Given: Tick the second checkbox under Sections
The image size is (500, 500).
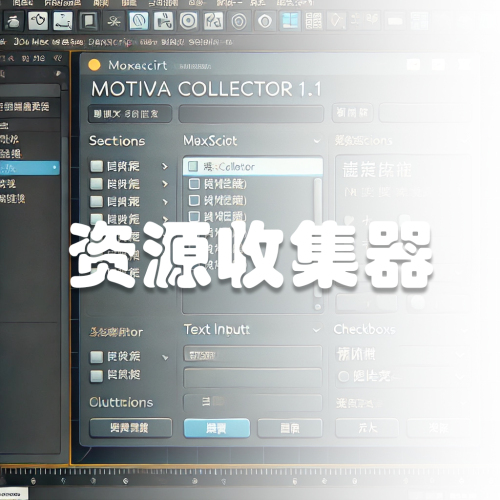Looking at the screenshot, I should 96,184.
